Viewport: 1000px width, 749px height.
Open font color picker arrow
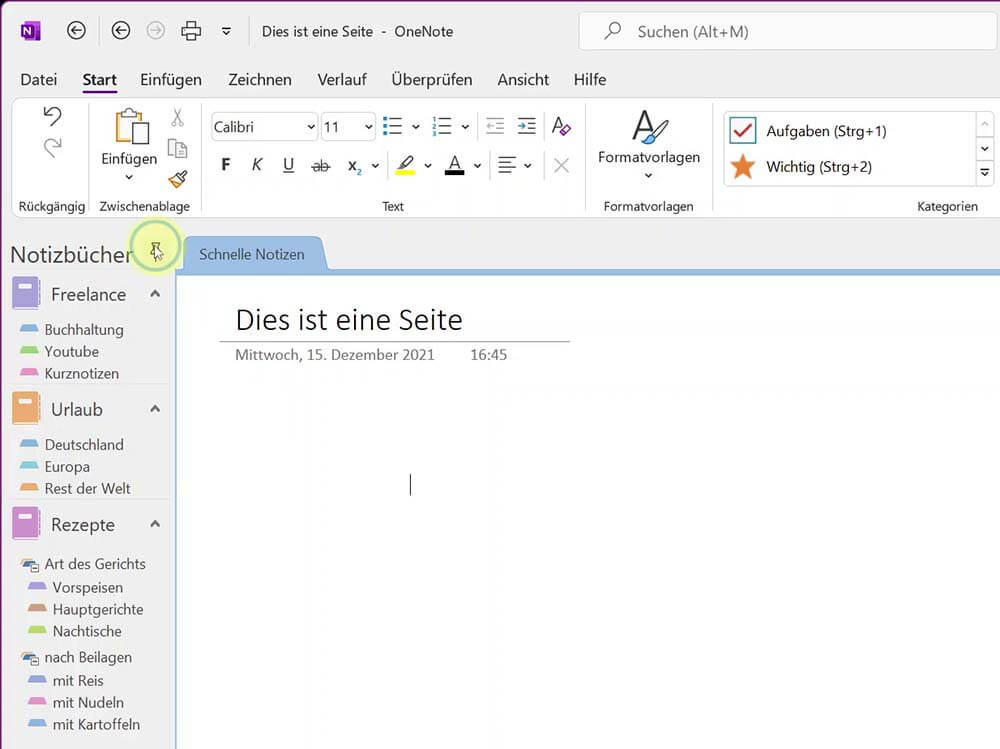click(x=477, y=166)
